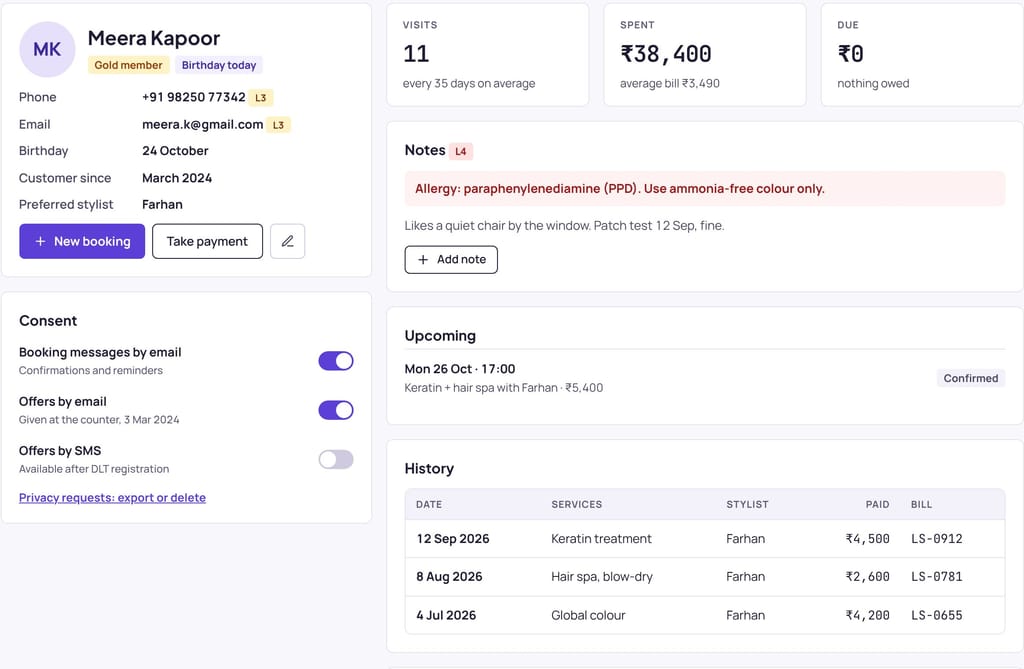Click the Preferred stylist value Farhan

pyautogui.click(x=162, y=204)
